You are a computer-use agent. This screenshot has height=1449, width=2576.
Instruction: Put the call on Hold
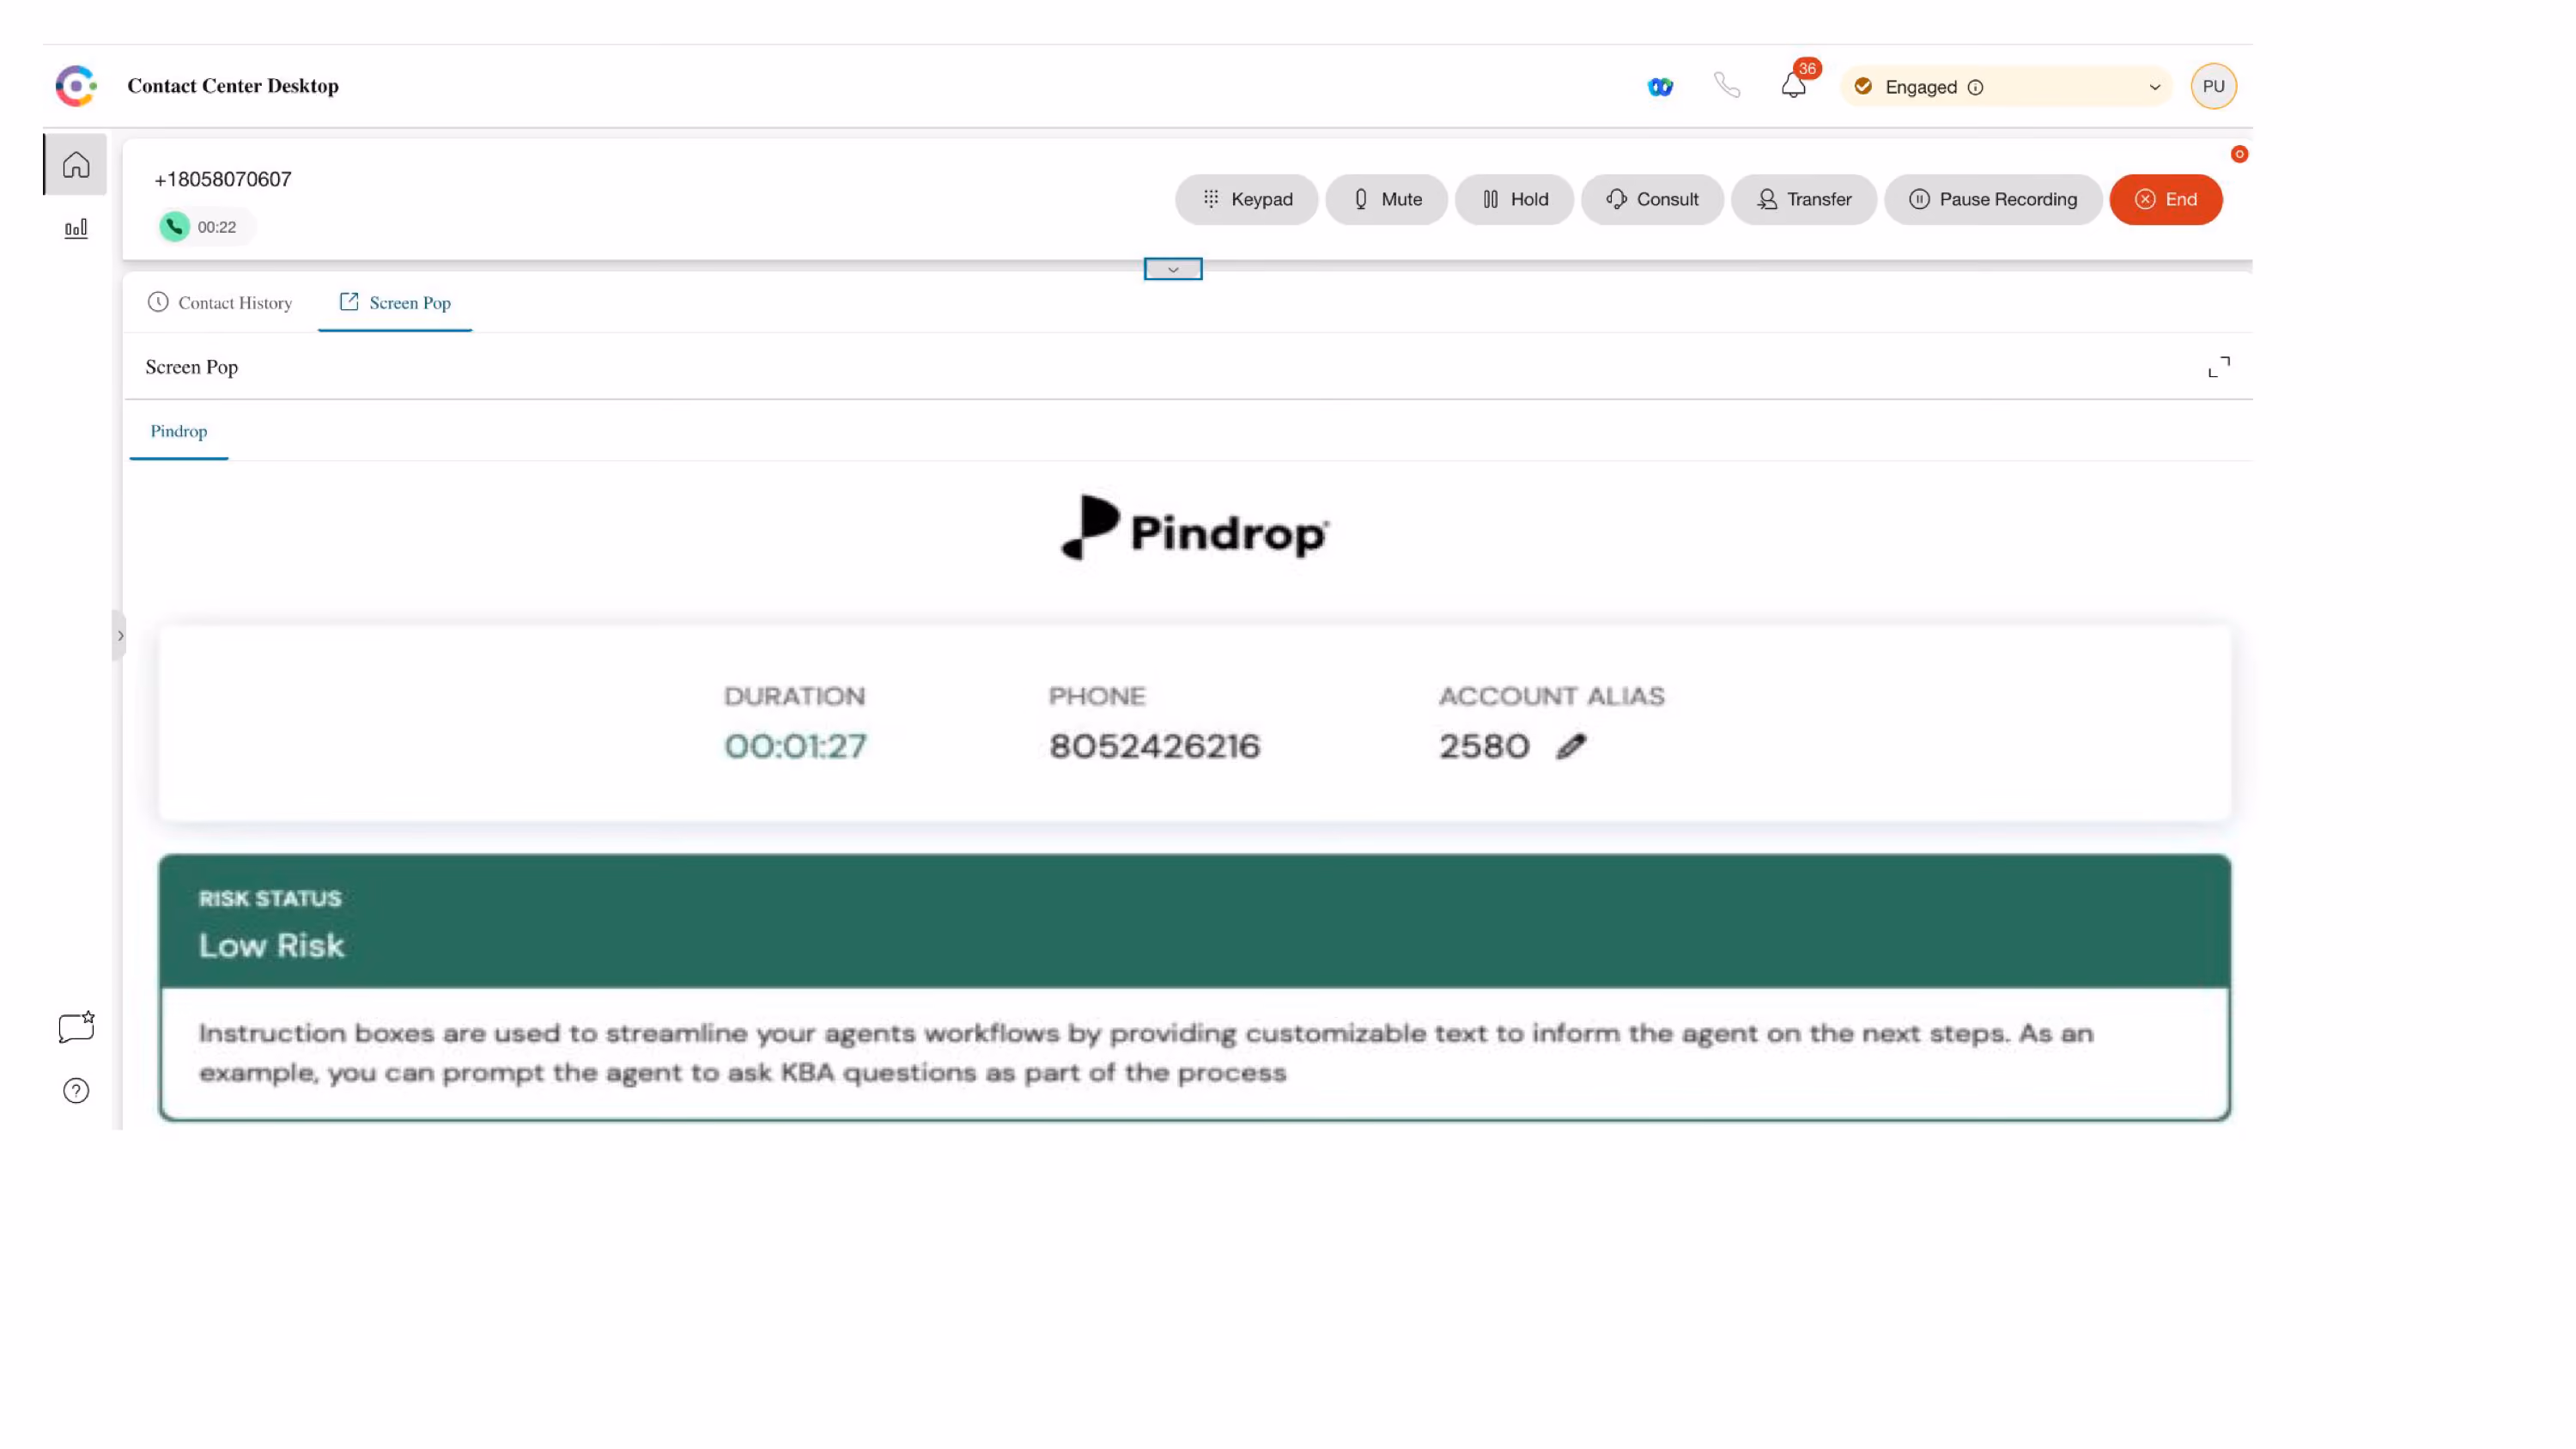[x=1514, y=200]
